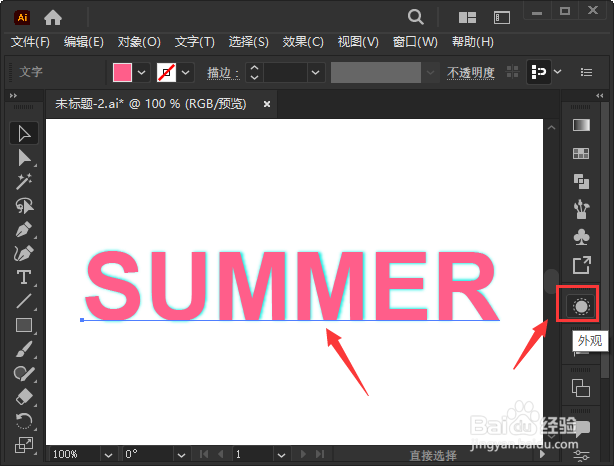614x466 pixels.
Task: Open the rotation angle 0° dropdown
Action: point(181,455)
